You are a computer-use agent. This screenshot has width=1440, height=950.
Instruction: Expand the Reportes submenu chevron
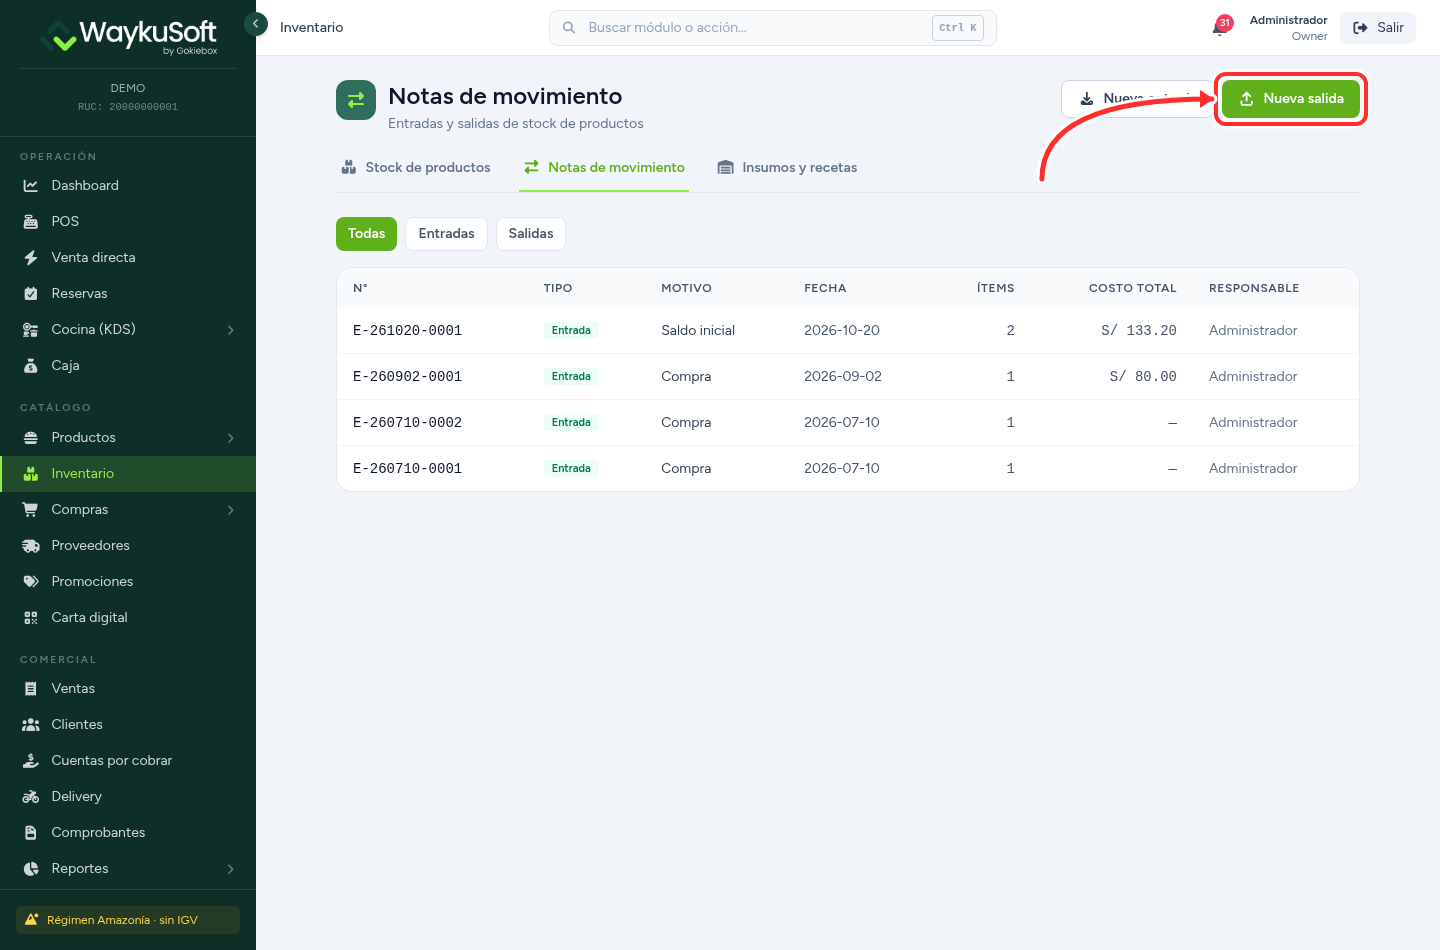pos(231,869)
